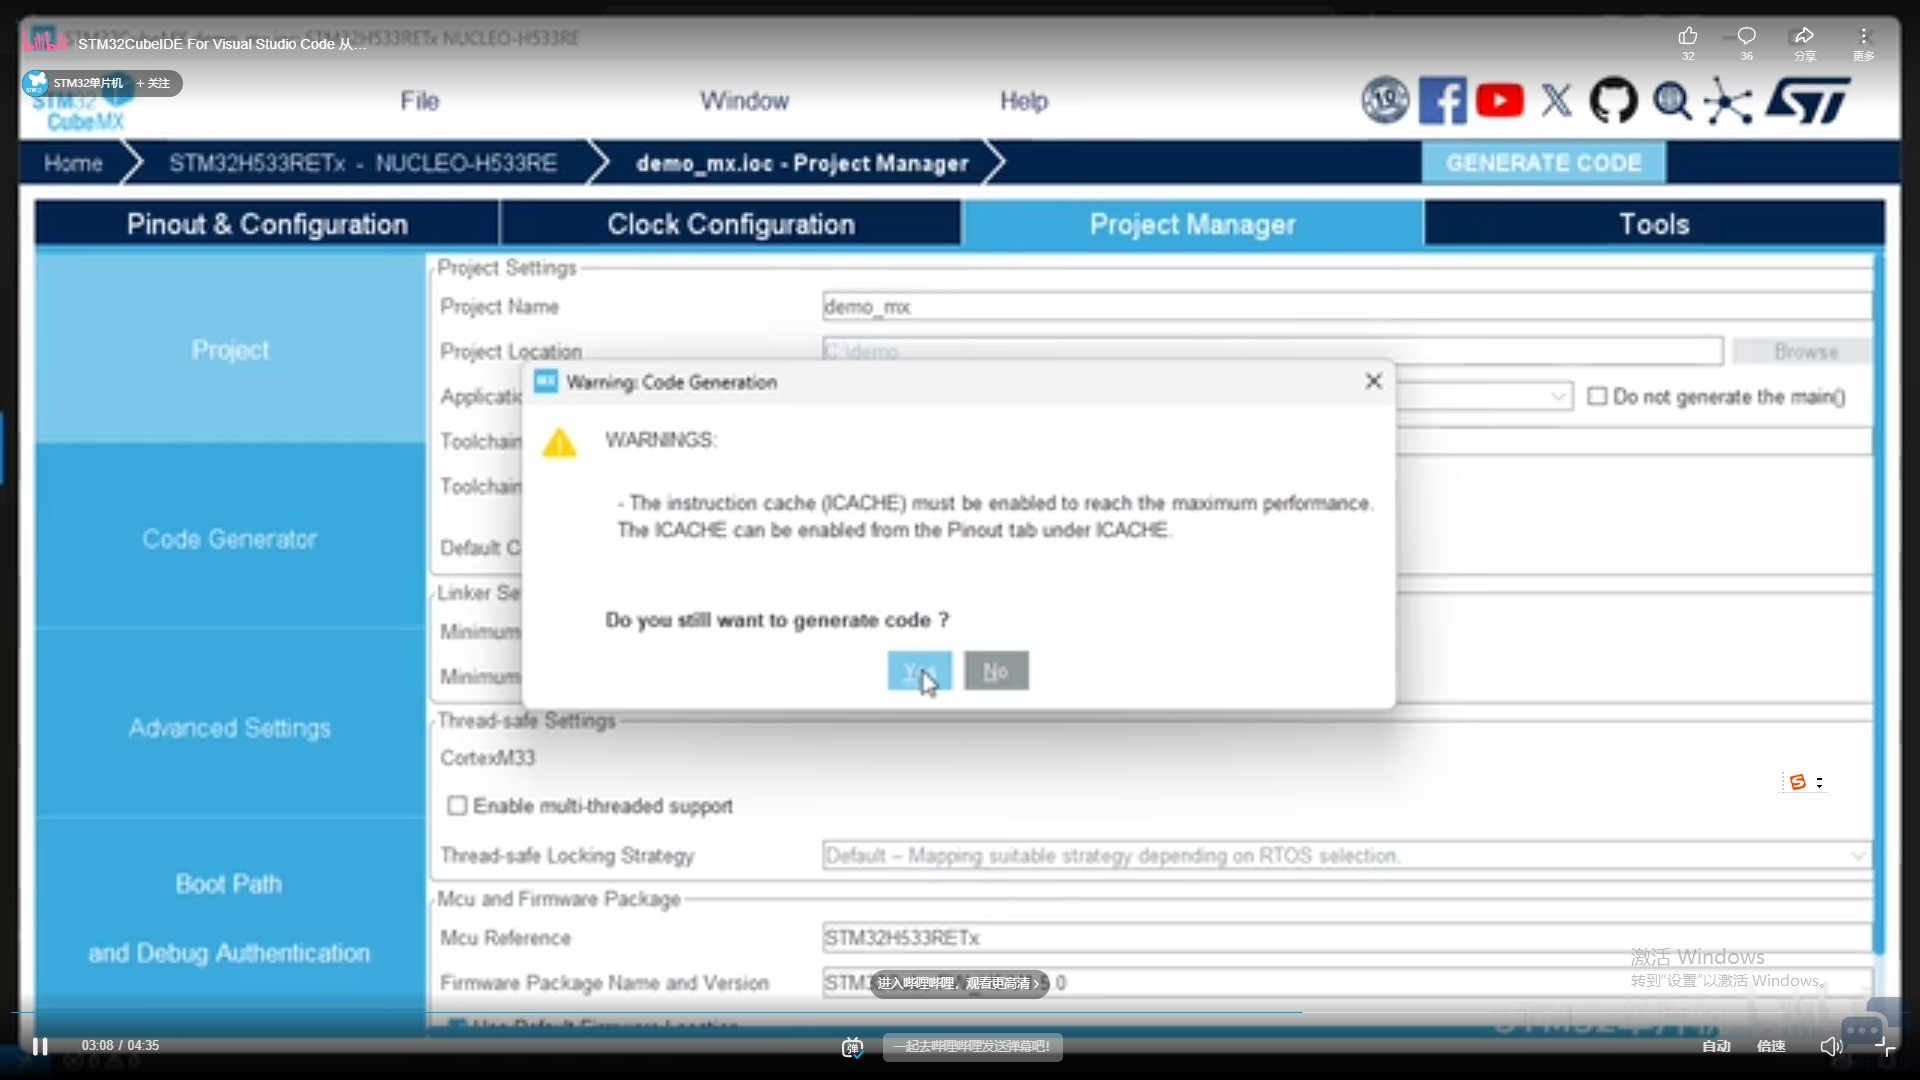Click the Sogou input method icon

coord(1797,782)
